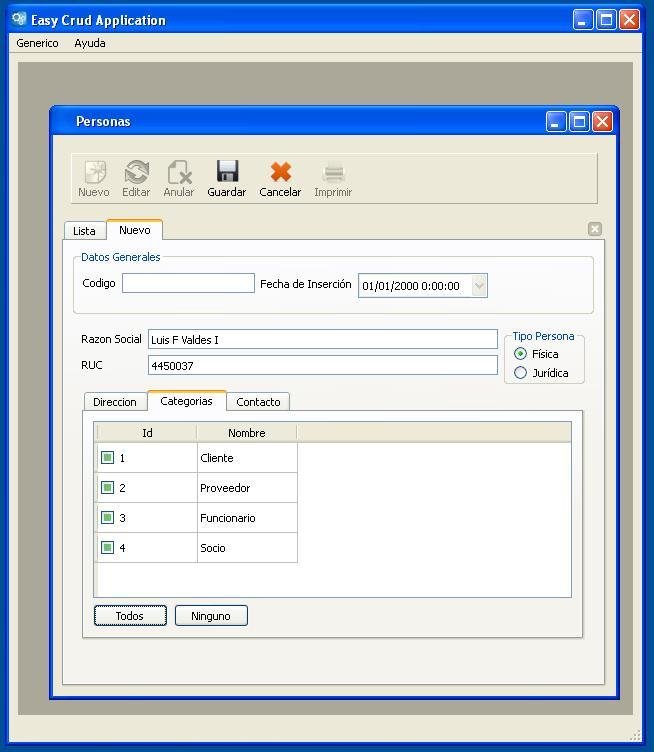Minimize the Personas window

(556, 122)
